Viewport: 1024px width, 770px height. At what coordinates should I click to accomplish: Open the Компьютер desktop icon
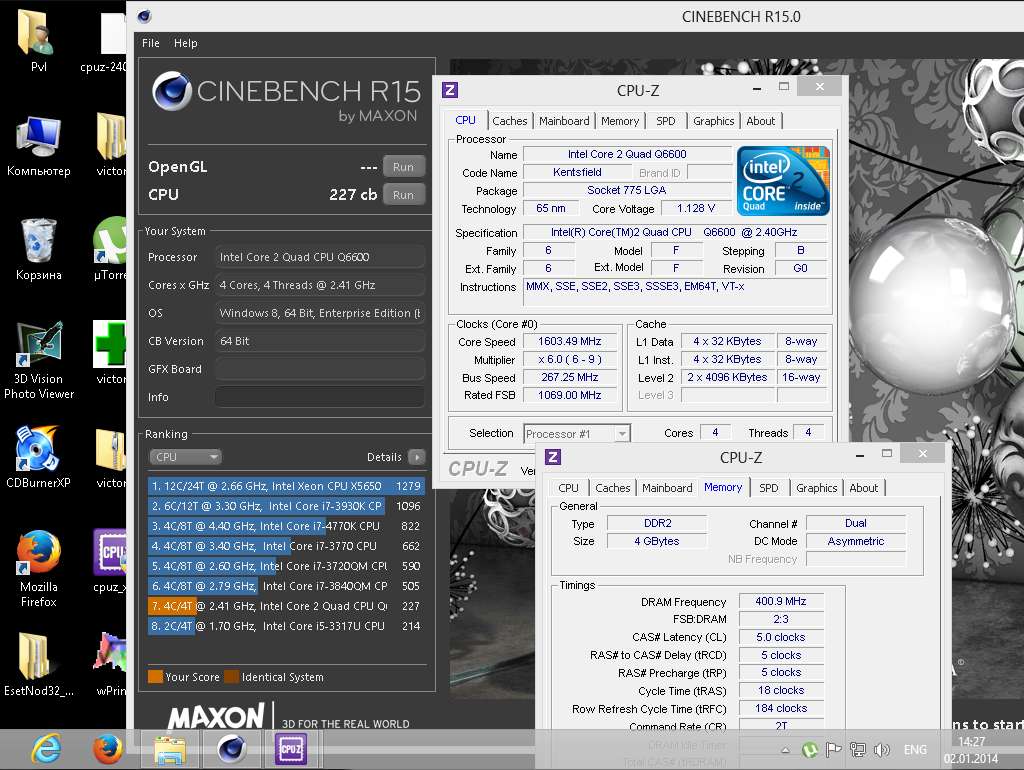(x=39, y=147)
